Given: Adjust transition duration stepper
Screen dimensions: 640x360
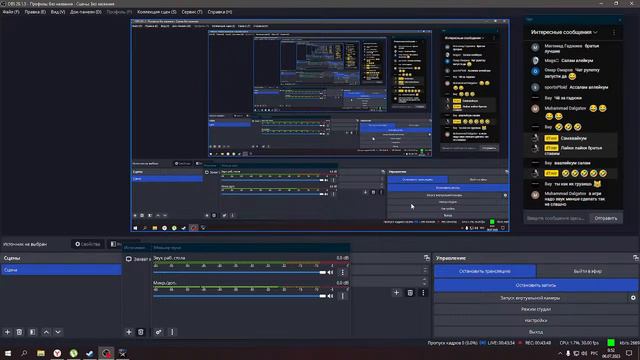Looking at the screenshot, I should point(425,281).
